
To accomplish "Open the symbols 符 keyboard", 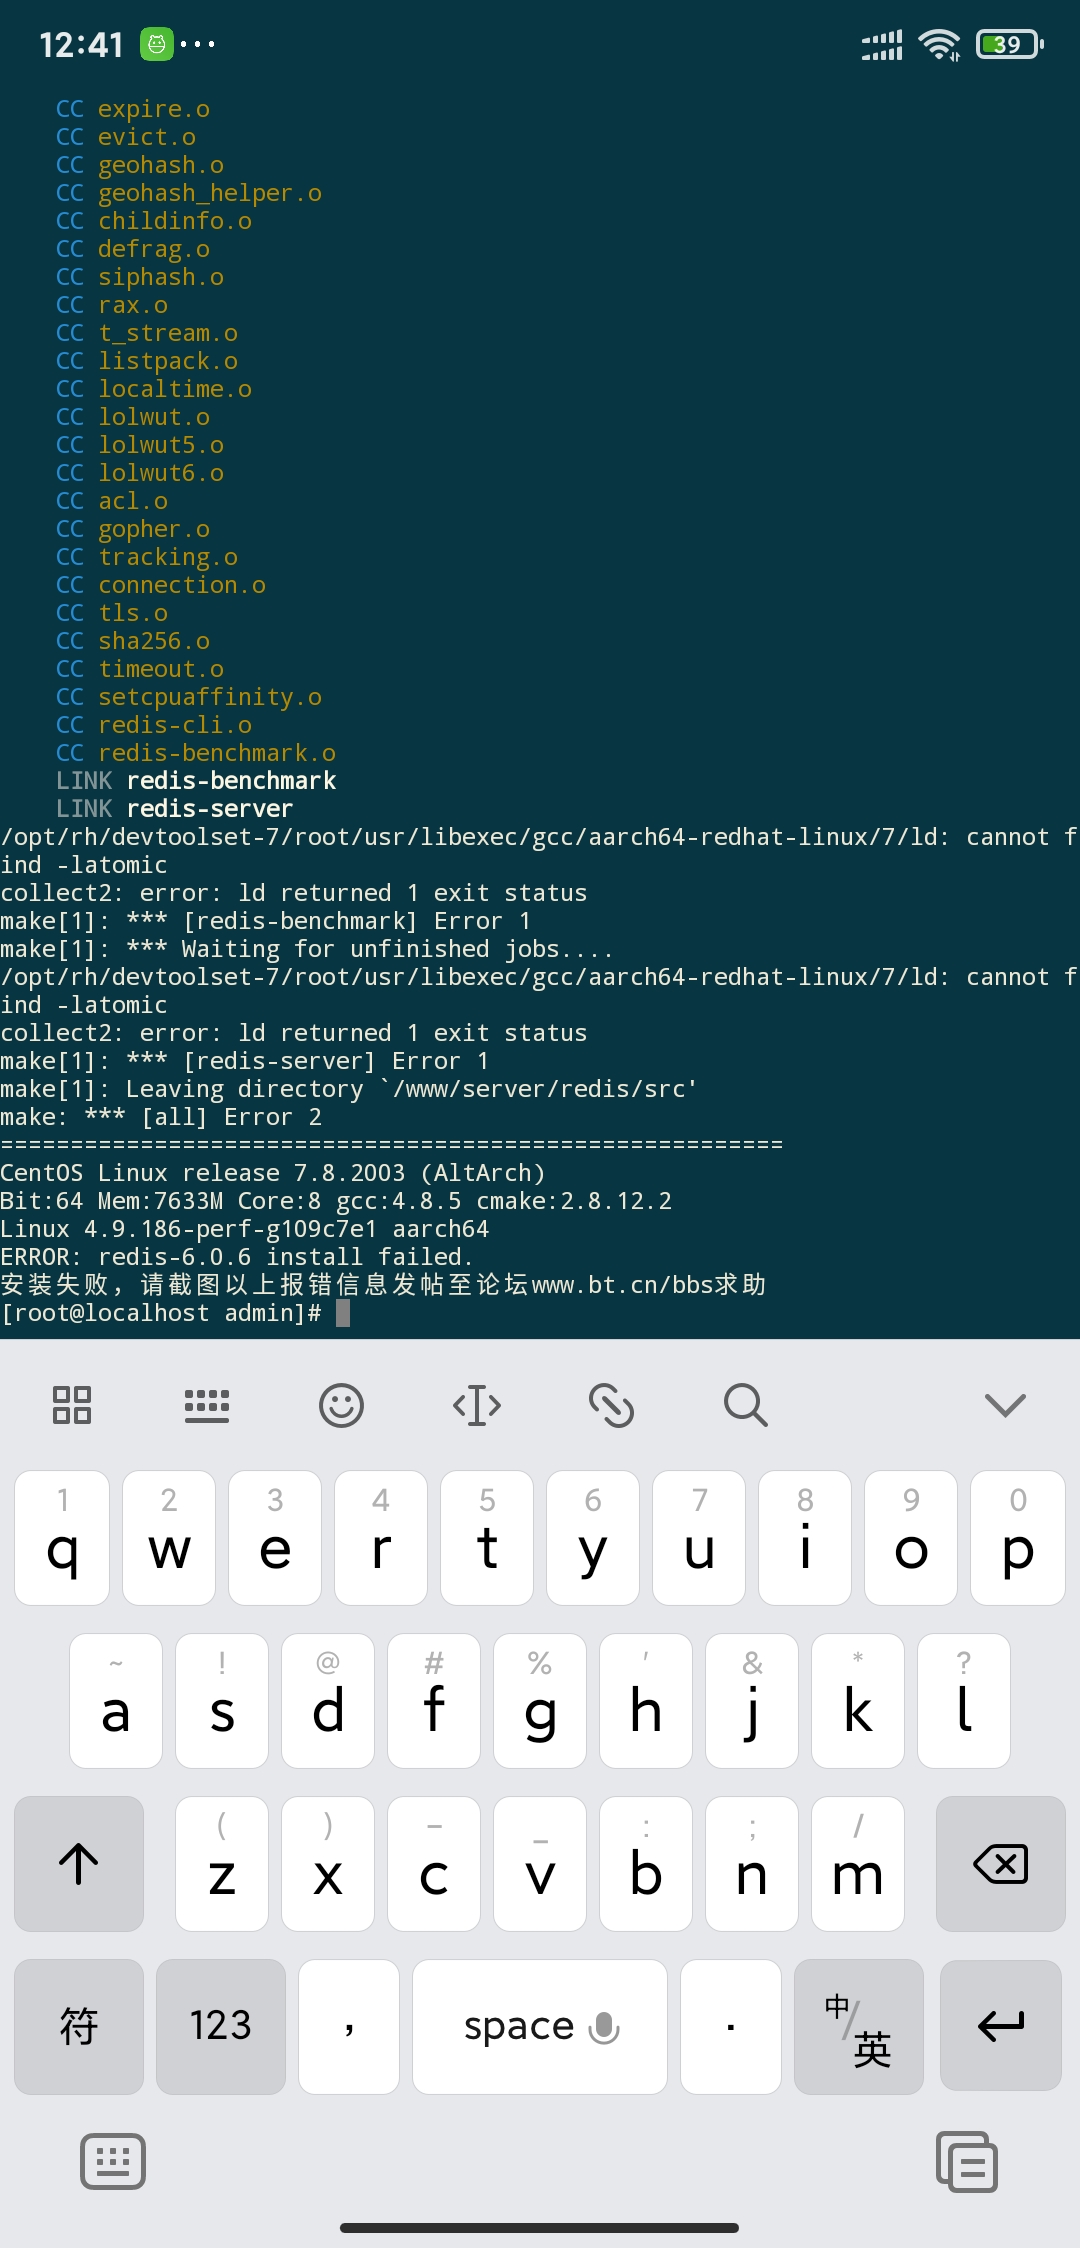I will point(79,2026).
